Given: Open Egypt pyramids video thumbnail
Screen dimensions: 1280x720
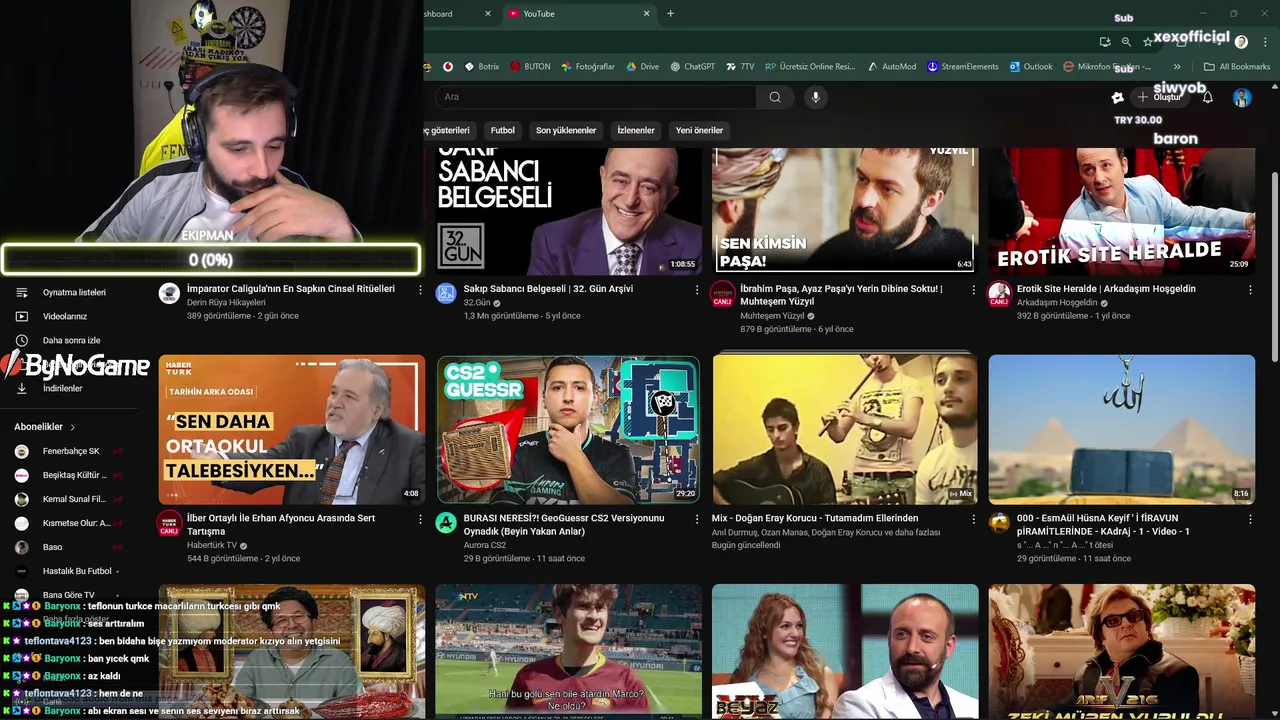Looking at the screenshot, I should pyautogui.click(x=1122, y=429).
